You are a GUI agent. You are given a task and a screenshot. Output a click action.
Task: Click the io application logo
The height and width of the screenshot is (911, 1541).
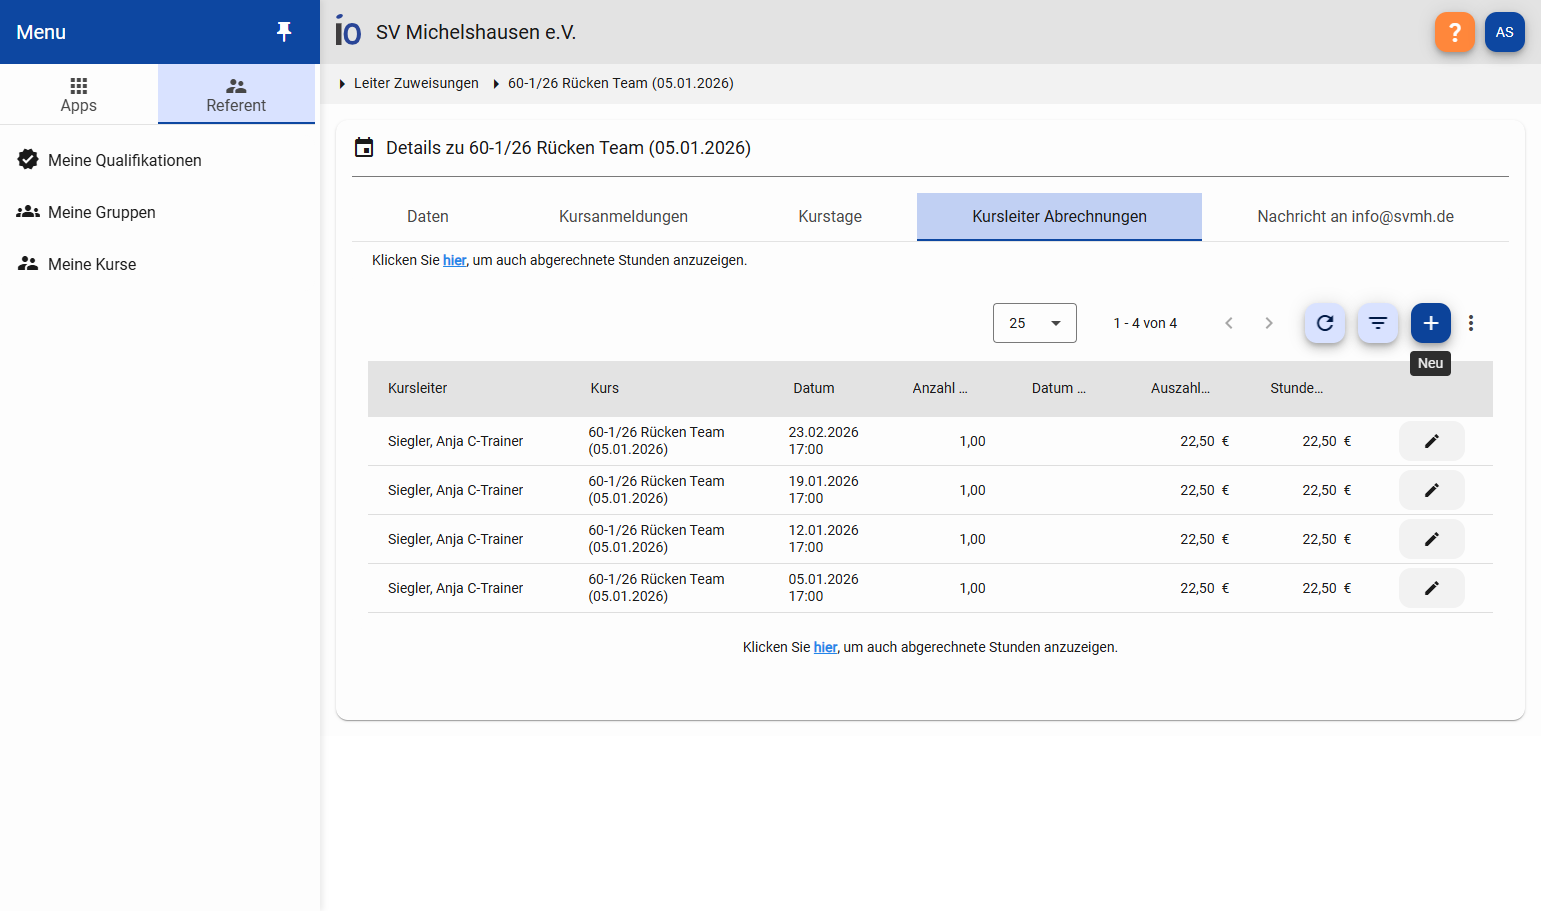[x=348, y=31]
